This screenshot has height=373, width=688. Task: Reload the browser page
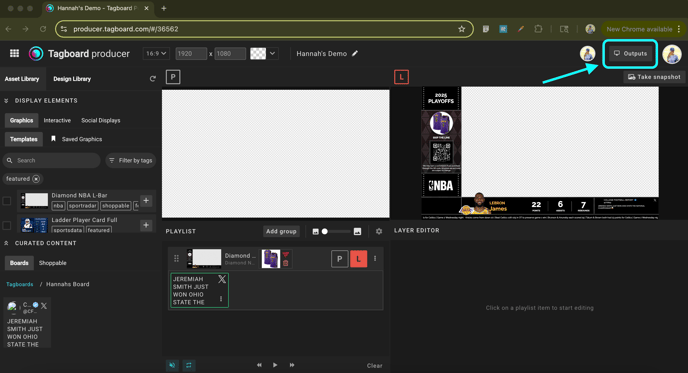tap(43, 29)
